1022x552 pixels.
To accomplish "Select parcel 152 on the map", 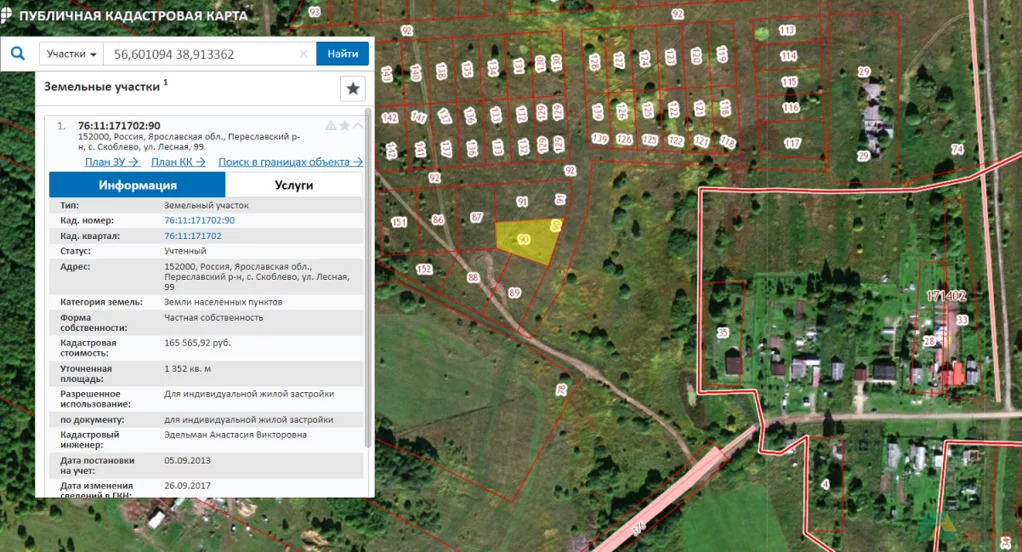I will (424, 269).
